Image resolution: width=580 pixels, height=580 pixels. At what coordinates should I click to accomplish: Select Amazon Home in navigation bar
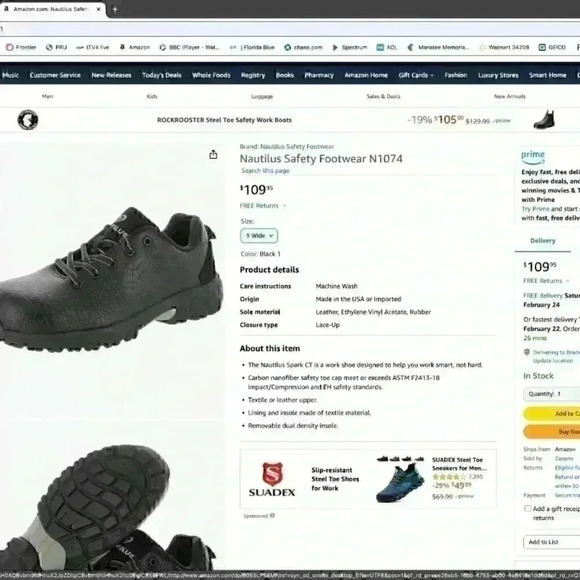(x=366, y=75)
